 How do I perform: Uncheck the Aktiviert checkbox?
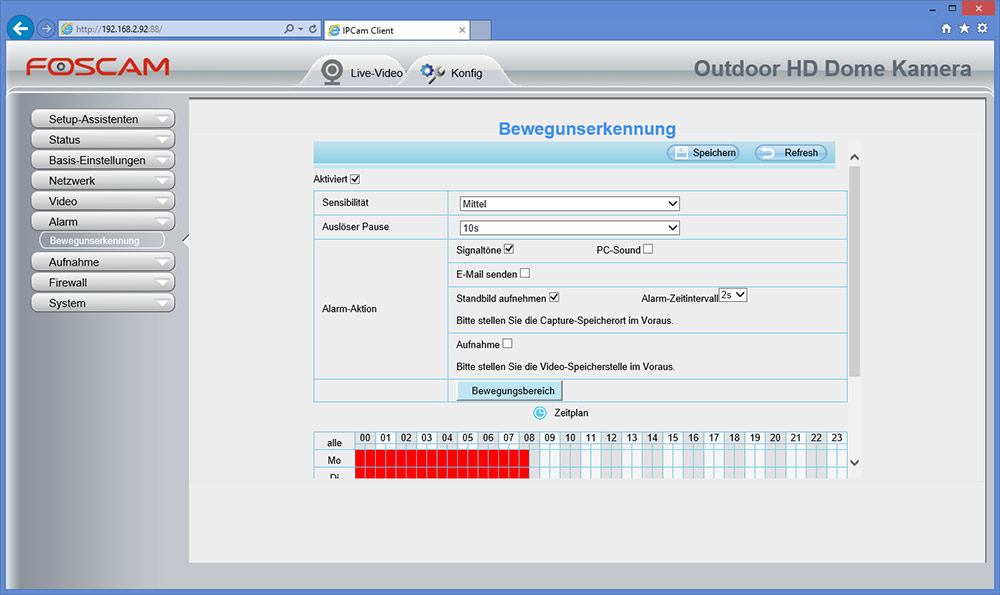click(355, 179)
